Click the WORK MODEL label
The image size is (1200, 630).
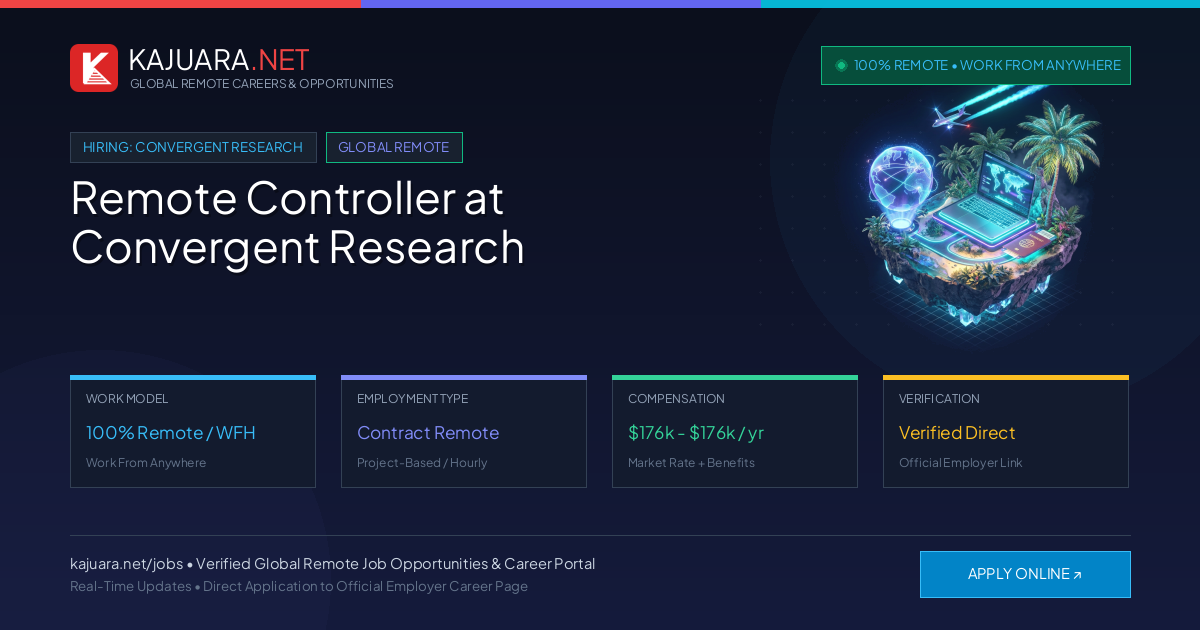click(x=127, y=399)
